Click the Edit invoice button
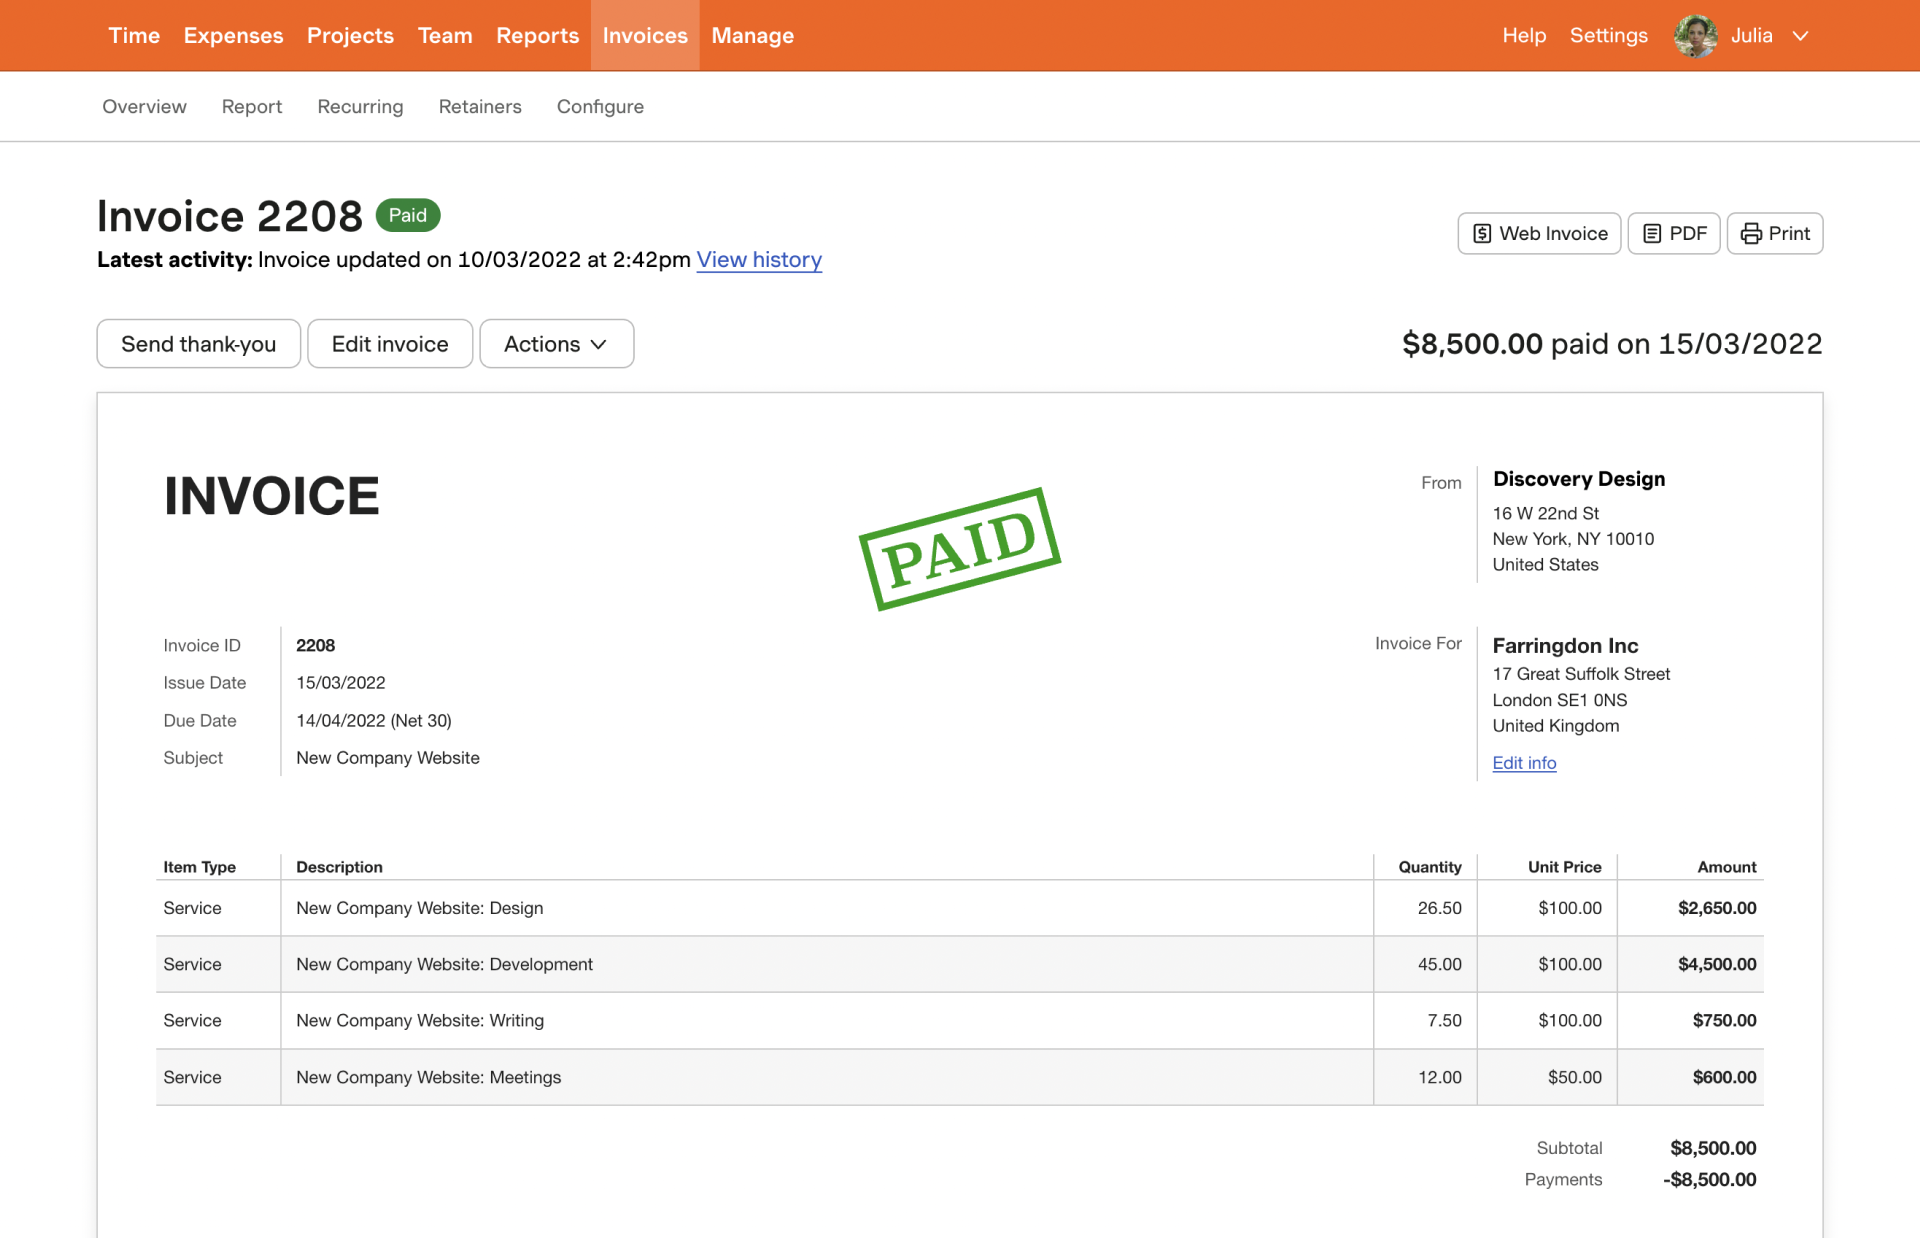This screenshot has height=1238, width=1920. pyautogui.click(x=389, y=344)
